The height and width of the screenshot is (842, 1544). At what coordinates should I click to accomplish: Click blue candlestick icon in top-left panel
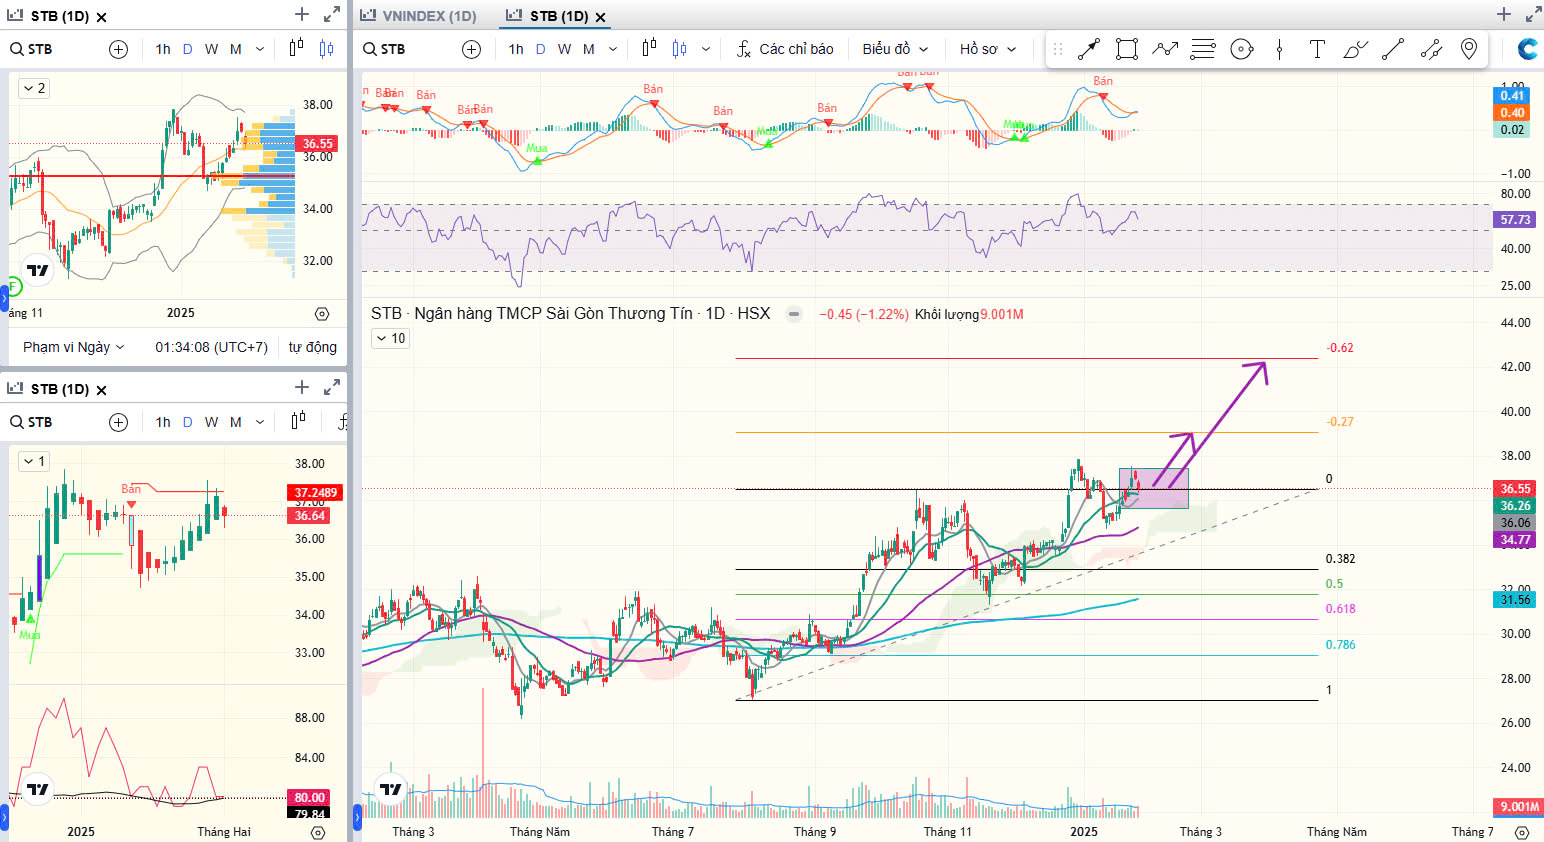pyautogui.click(x=327, y=49)
